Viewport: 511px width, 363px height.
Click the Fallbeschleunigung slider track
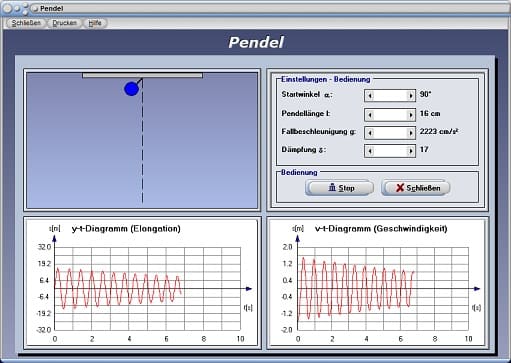tap(390, 133)
